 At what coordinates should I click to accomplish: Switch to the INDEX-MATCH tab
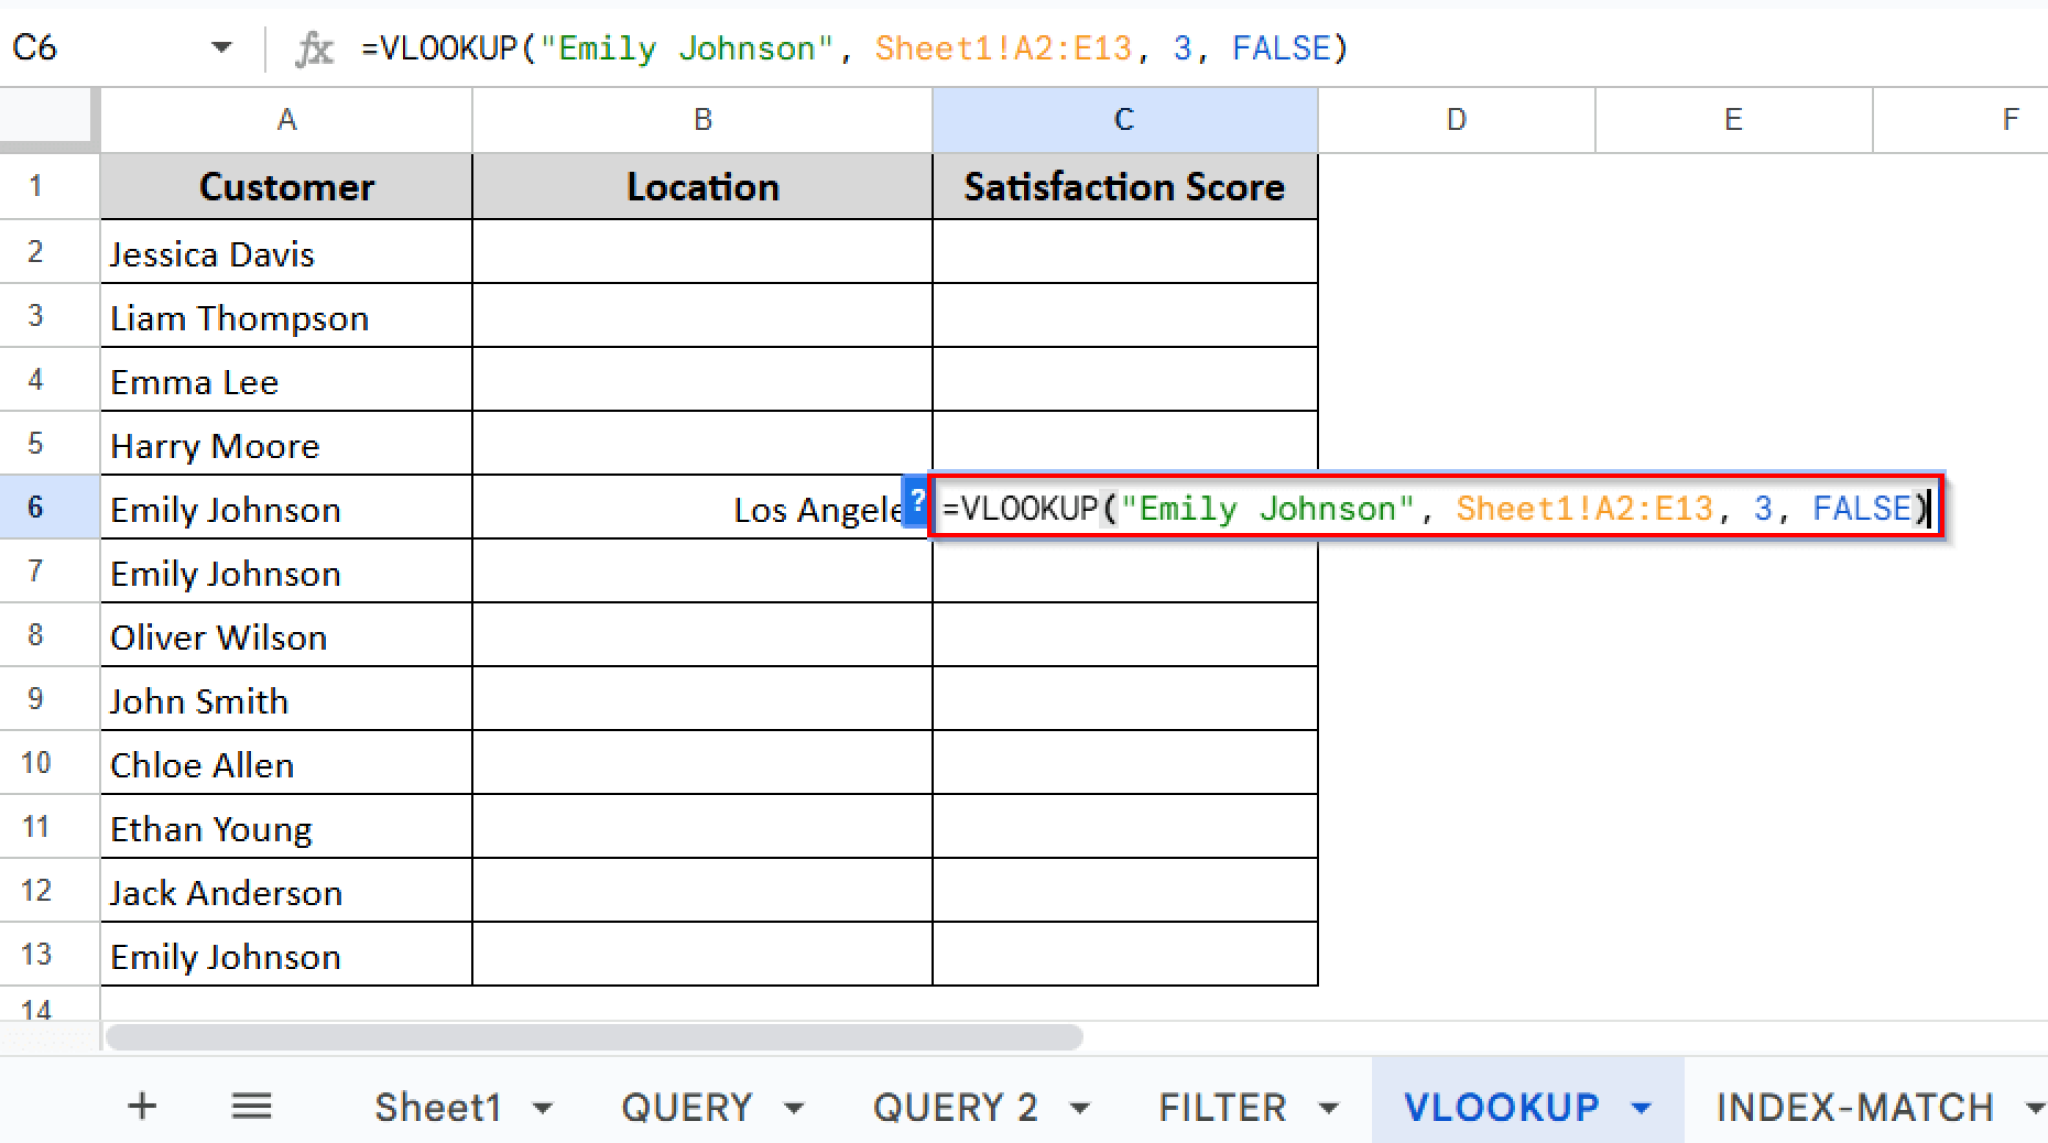(1855, 1108)
